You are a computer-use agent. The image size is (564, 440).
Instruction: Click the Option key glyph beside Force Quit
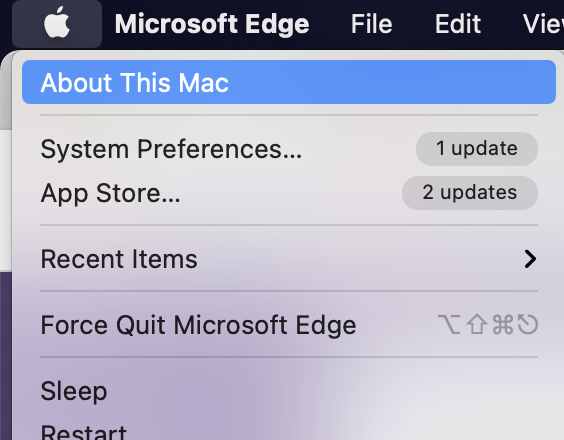tap(449, 324)
